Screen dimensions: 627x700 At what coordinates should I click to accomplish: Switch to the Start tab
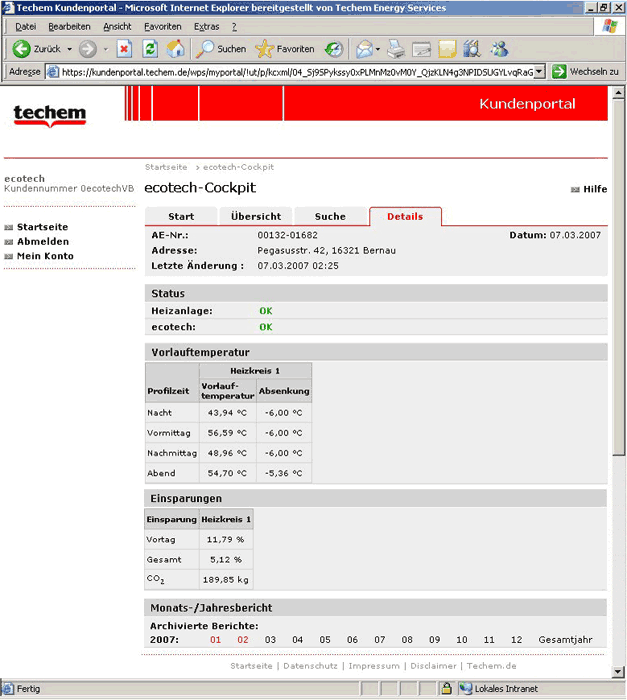click(x=181, y=217)
